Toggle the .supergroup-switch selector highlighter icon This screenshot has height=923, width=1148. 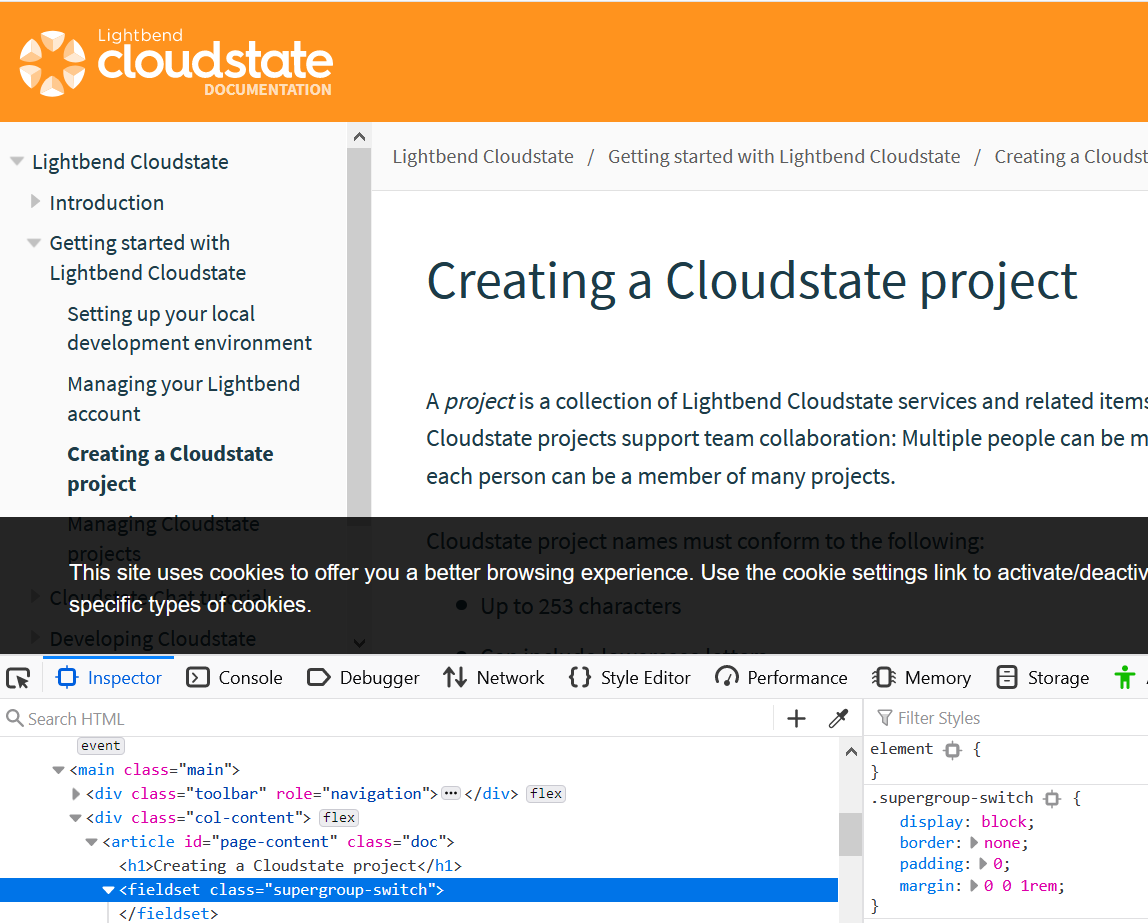1052,799
